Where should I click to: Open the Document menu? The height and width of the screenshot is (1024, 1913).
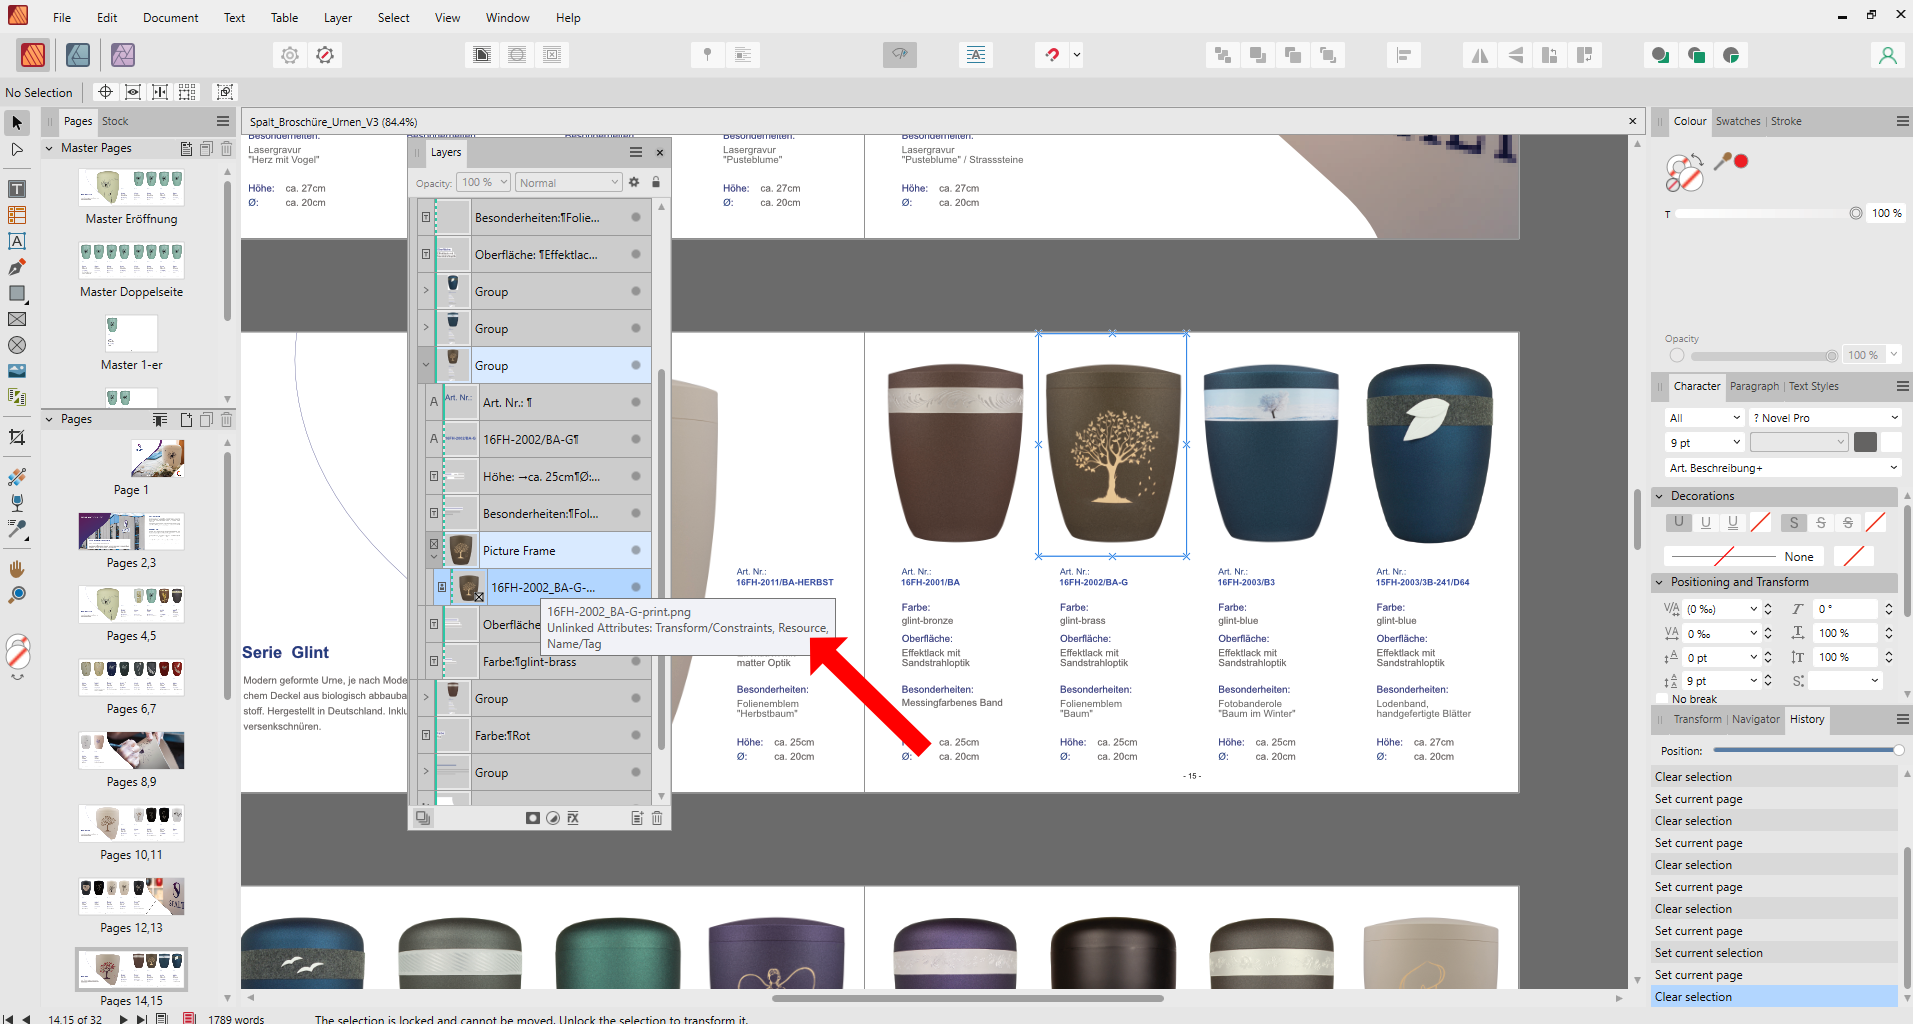170,17
